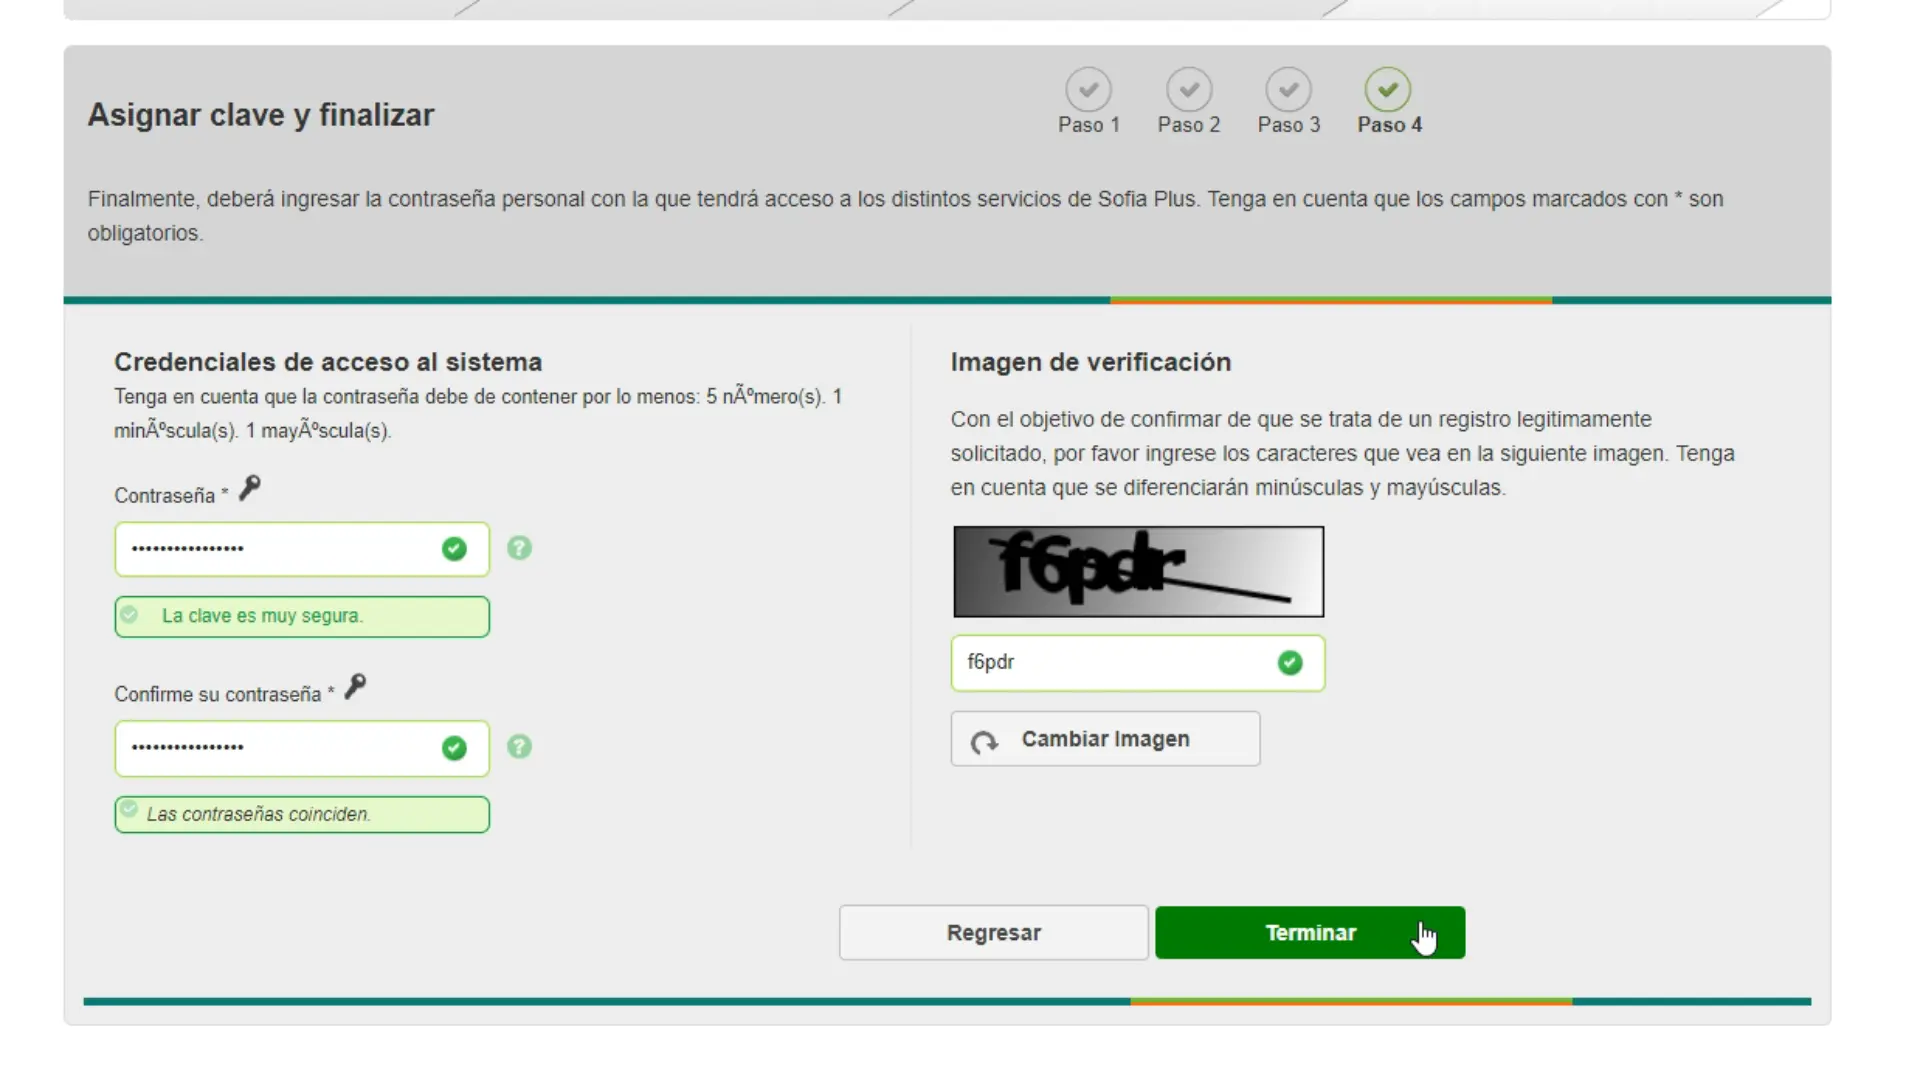Click the Las contraseñas coinciden message
Image resolution: width=1920 pixels, height=1080 pixels.
[x=301, y=814]
